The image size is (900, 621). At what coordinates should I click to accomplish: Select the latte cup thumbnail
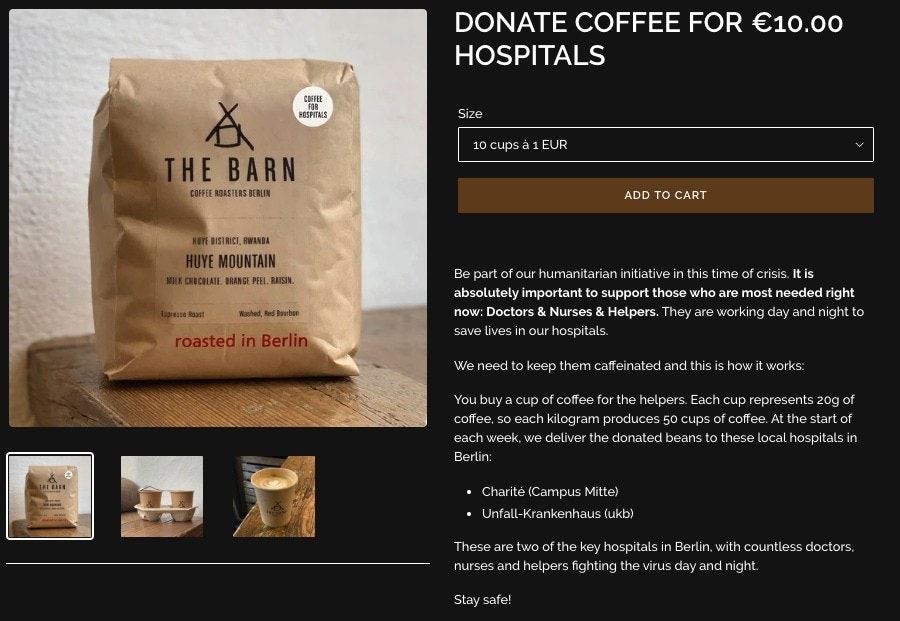(274, 496)
